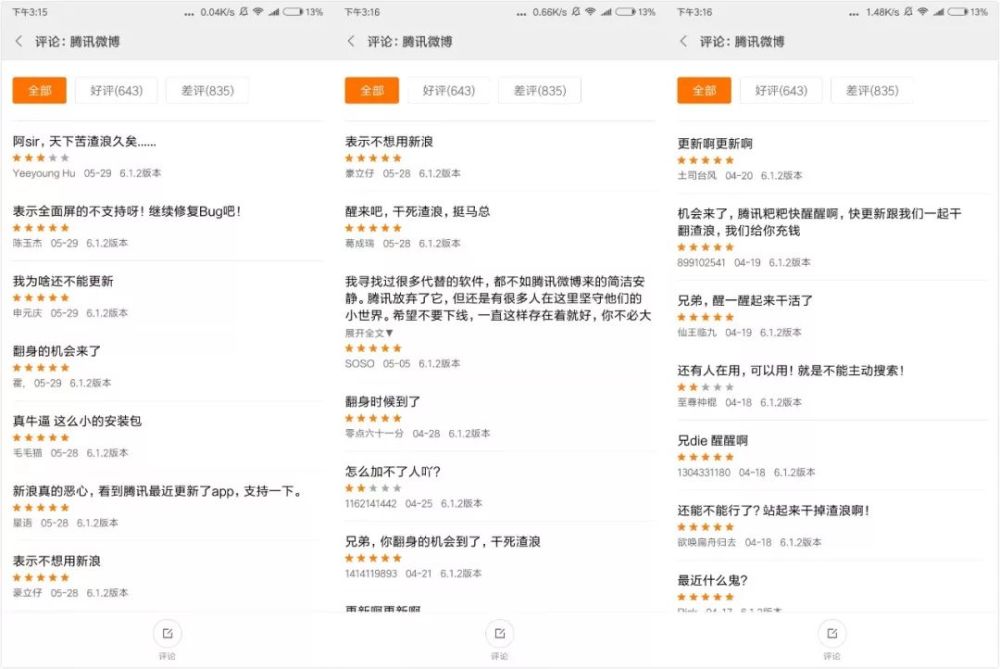Tap five-star rating under 翻身时候到了 review
Screen dimensions: 1000x669
(373, 418)
